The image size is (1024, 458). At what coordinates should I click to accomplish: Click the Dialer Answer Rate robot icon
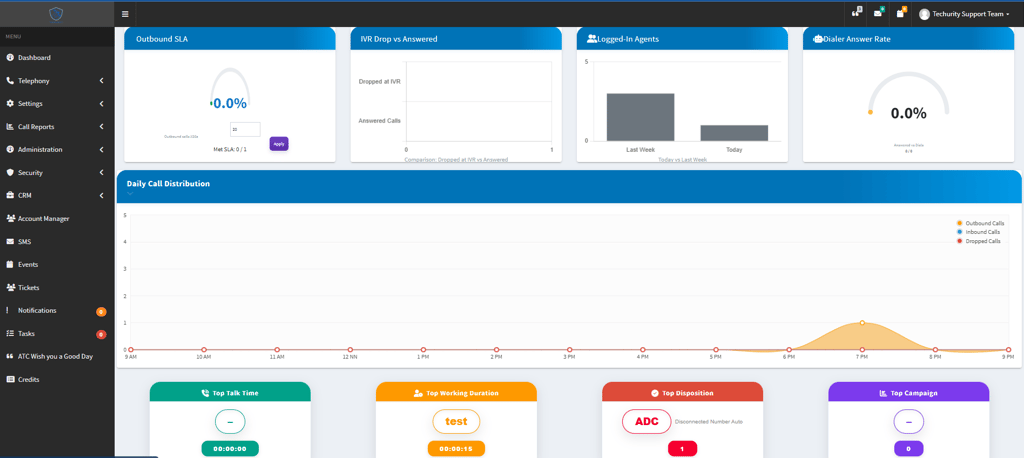pos(818,39)
